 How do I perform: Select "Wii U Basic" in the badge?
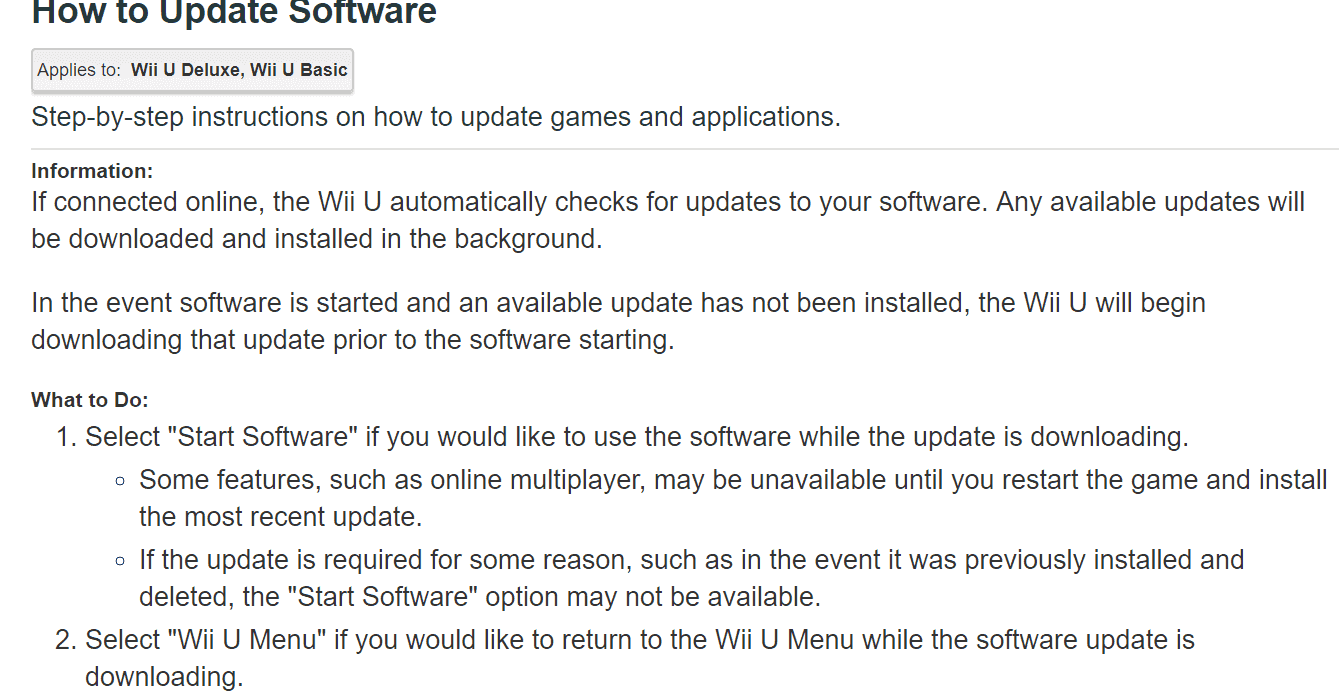coord(298,70)
